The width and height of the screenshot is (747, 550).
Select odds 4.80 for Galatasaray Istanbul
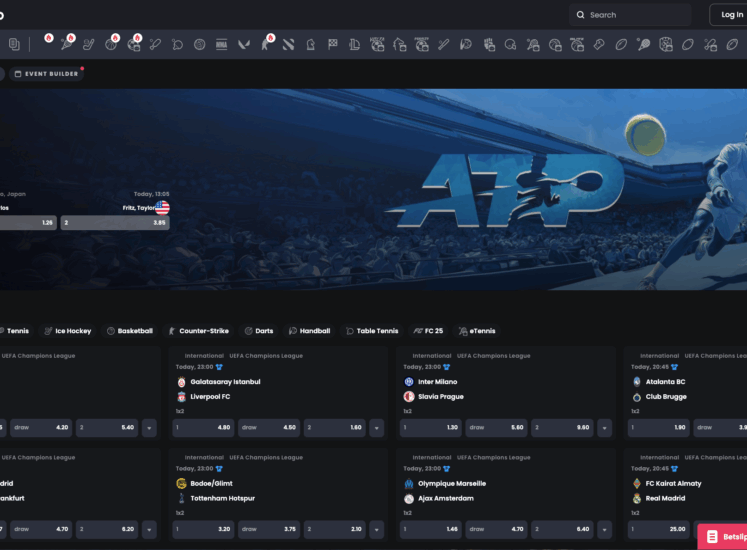205,428
